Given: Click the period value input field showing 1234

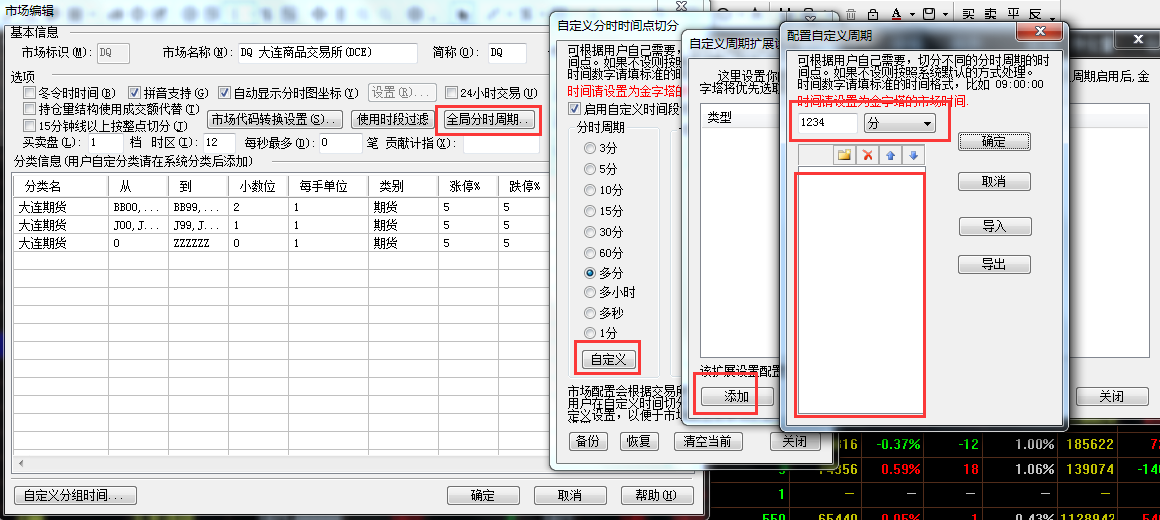Looking at the screenshot, I should [x=828, y=124].
